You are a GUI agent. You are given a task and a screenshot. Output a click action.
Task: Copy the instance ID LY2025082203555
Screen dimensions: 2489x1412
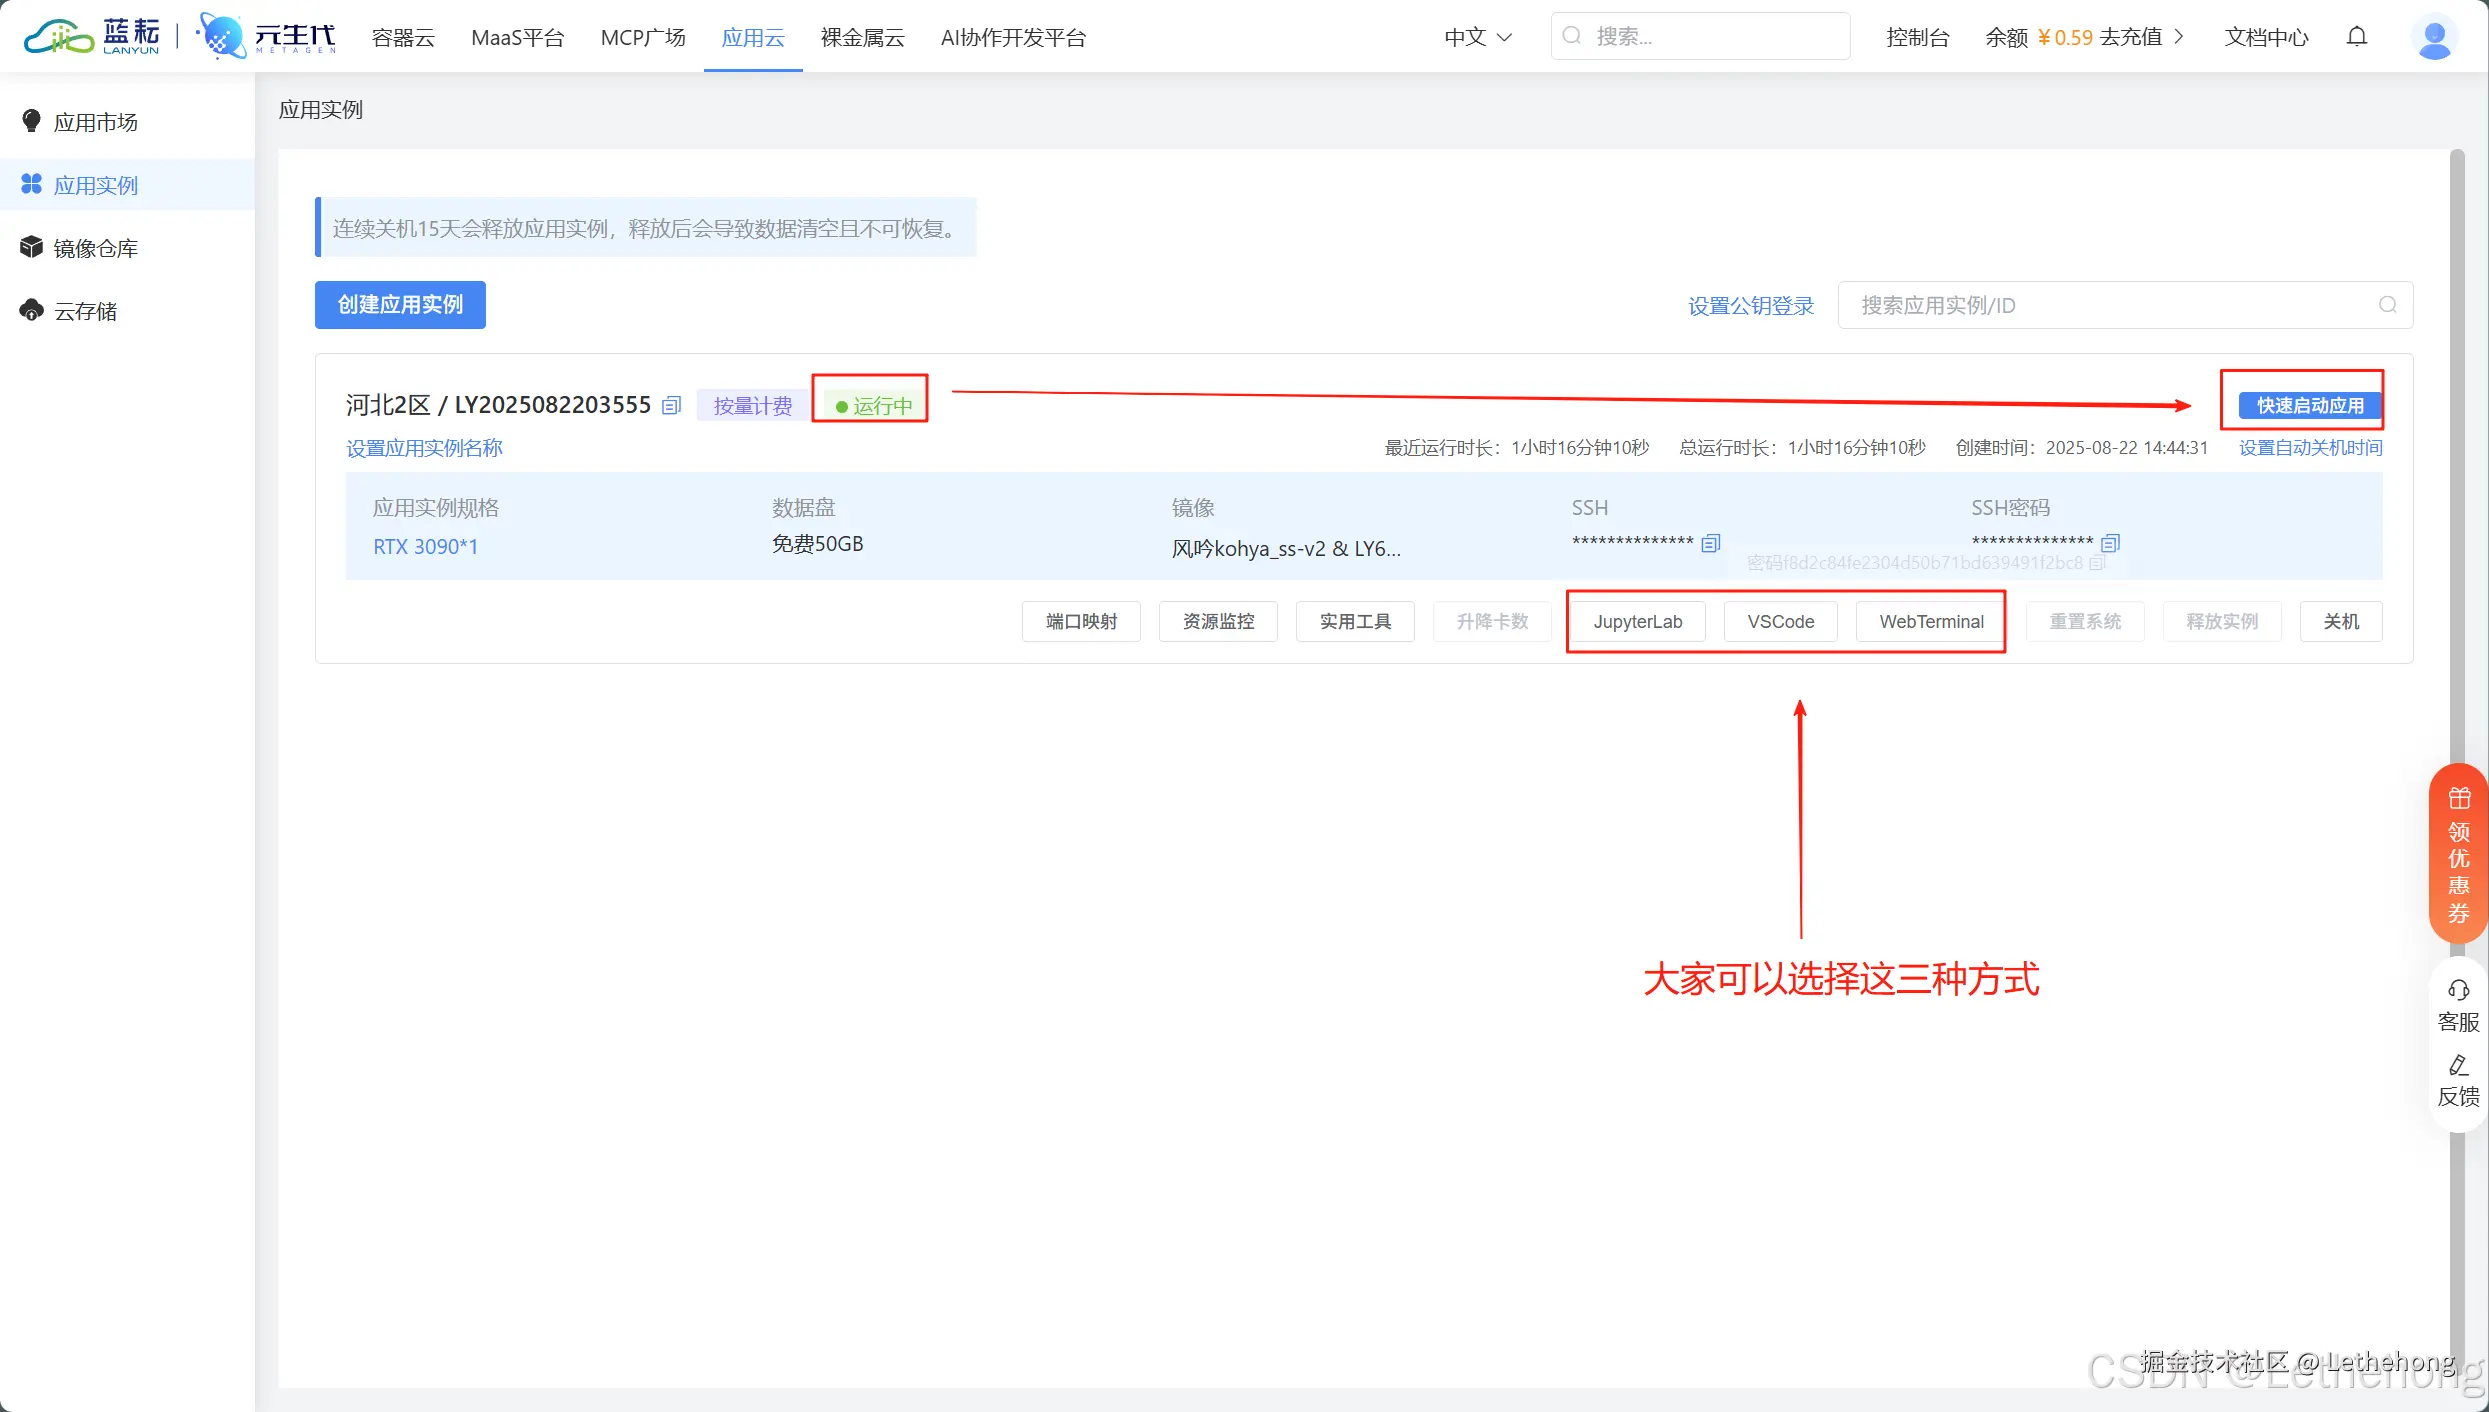(x=671, y=404)
